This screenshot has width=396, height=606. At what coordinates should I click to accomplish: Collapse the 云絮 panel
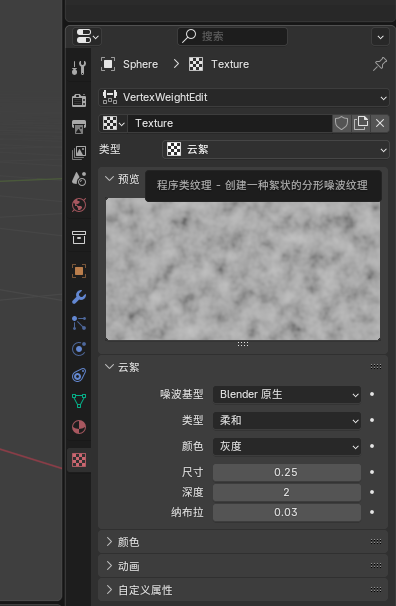point(109,367)
